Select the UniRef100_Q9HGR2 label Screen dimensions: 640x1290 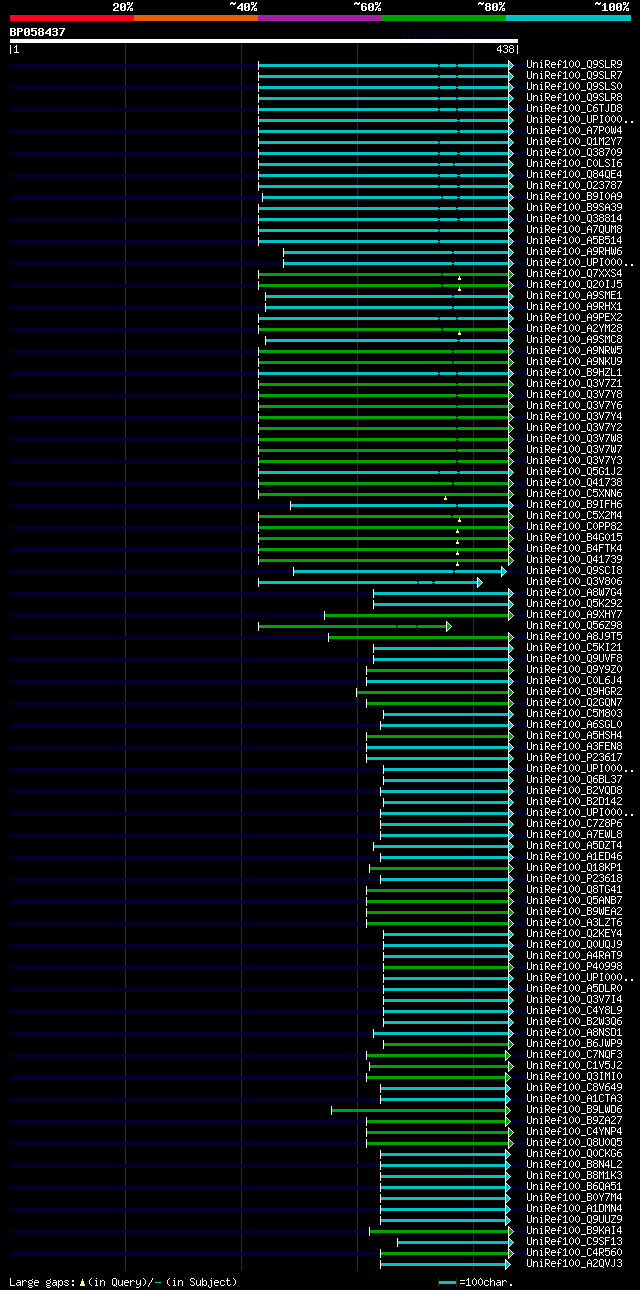coord(575,692)
